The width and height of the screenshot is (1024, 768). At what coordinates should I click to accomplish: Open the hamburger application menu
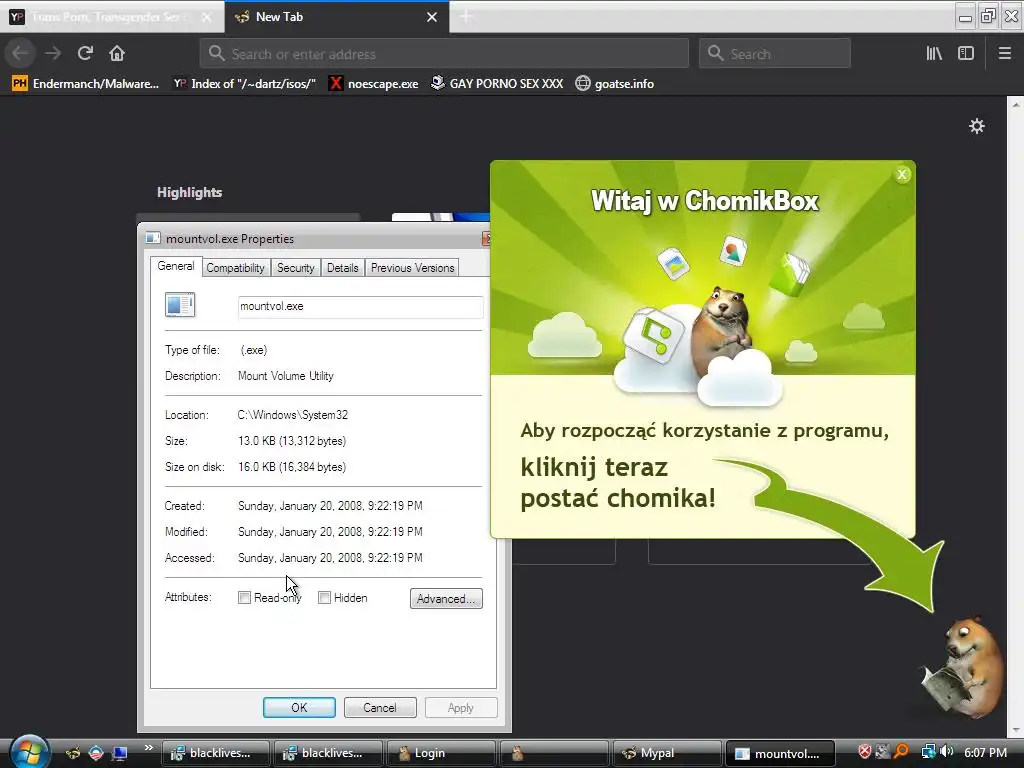point(1004,54)
